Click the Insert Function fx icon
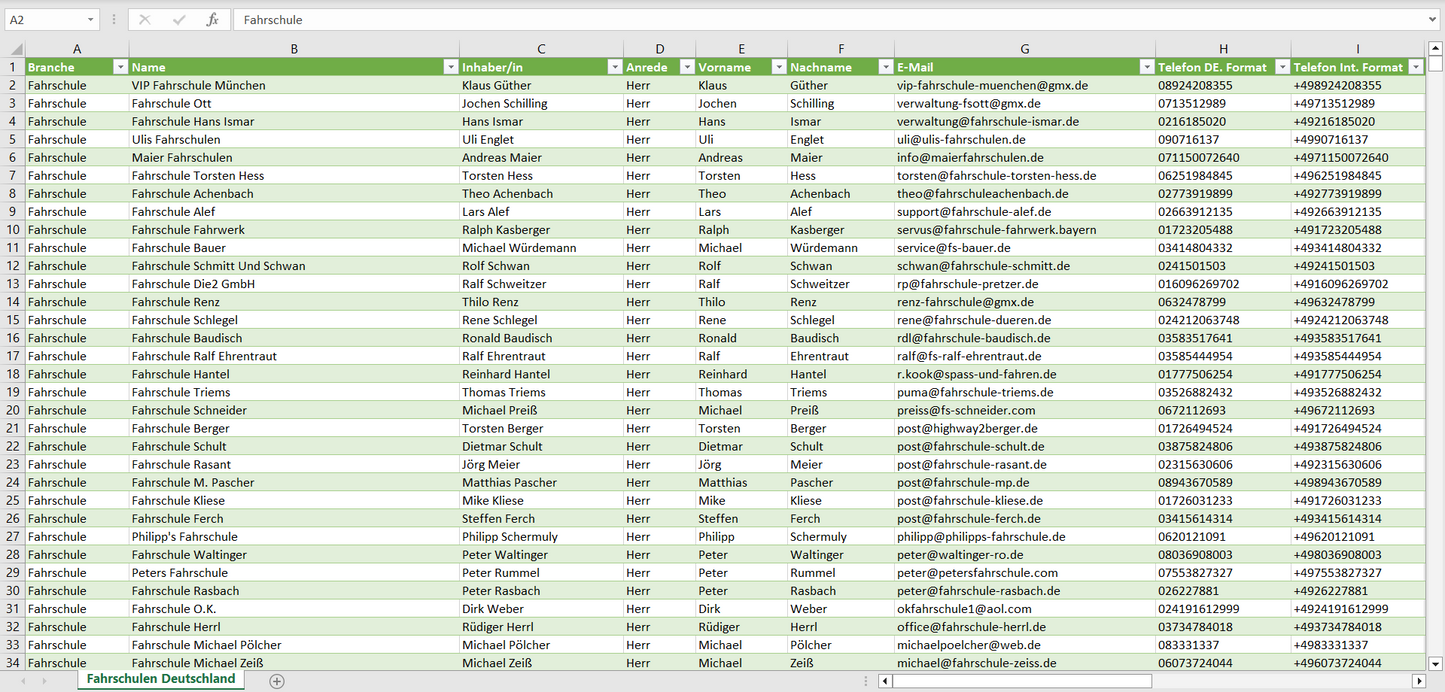This screenshot has height=692, width=1445. pyautogui.click(x=212, y=20)
